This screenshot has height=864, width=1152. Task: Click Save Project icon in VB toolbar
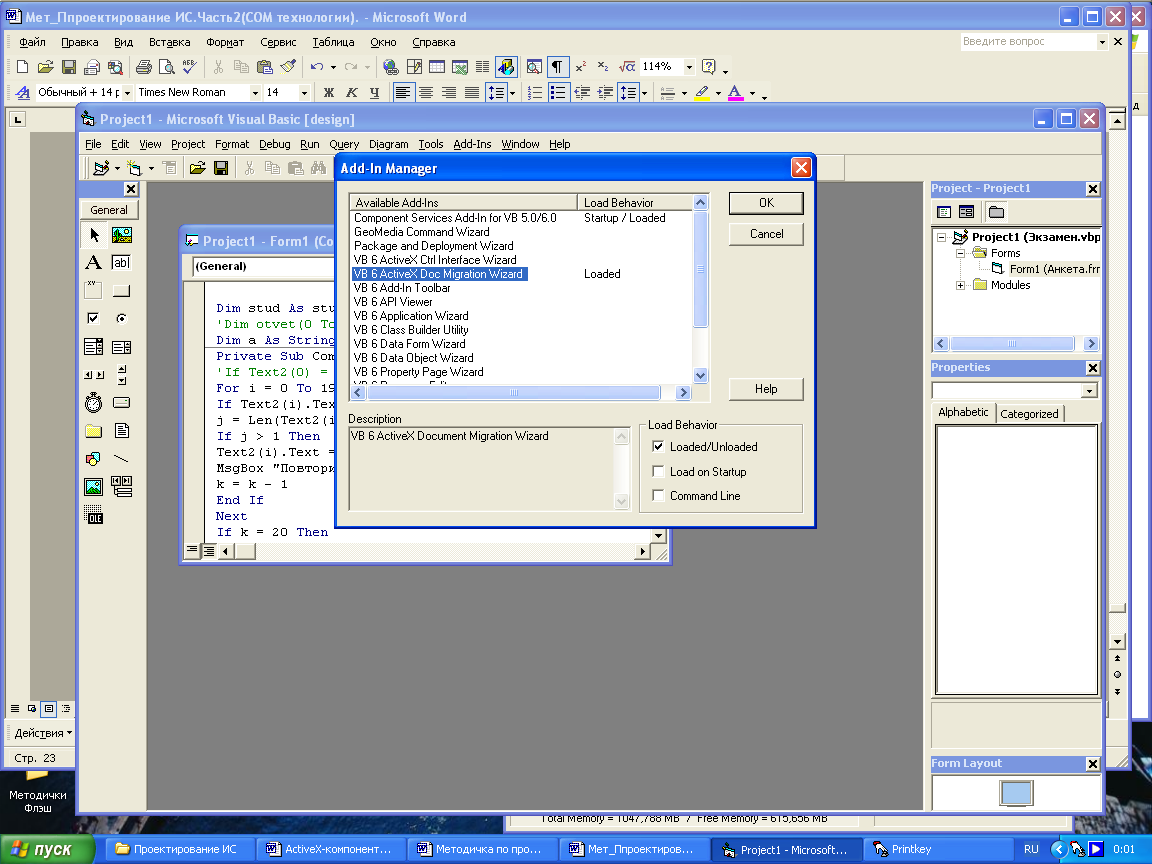coord(220,168)
